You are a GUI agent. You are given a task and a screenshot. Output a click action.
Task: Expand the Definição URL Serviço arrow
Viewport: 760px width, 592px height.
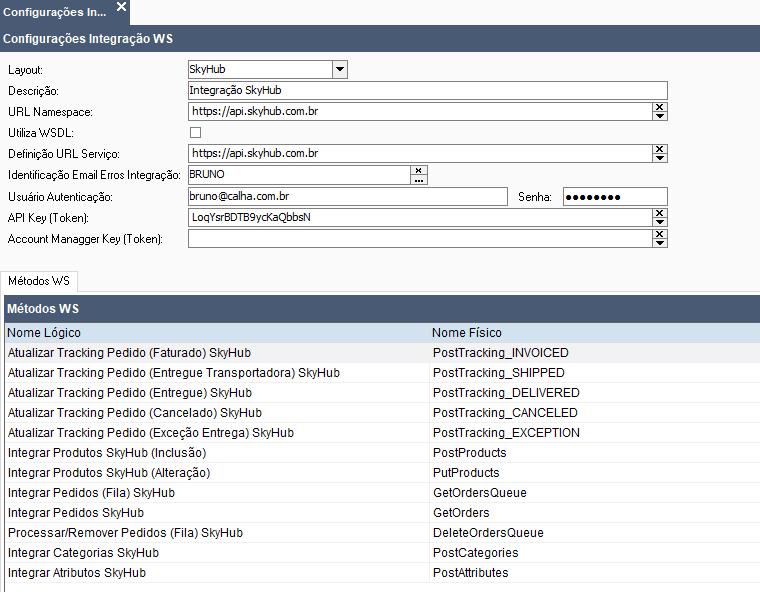pos(660,158)
